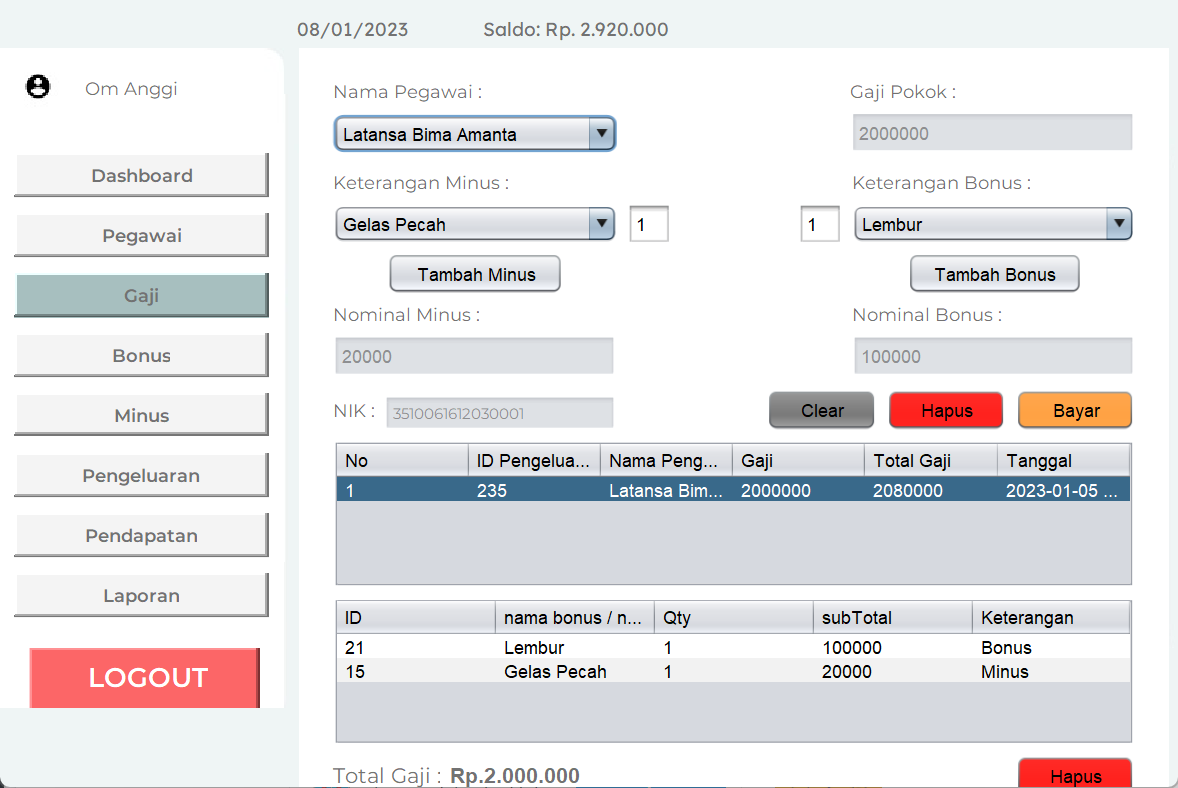Go to the Dashboard menu
The height and width of the screenshot is (788, 1178).
point(141,176)
